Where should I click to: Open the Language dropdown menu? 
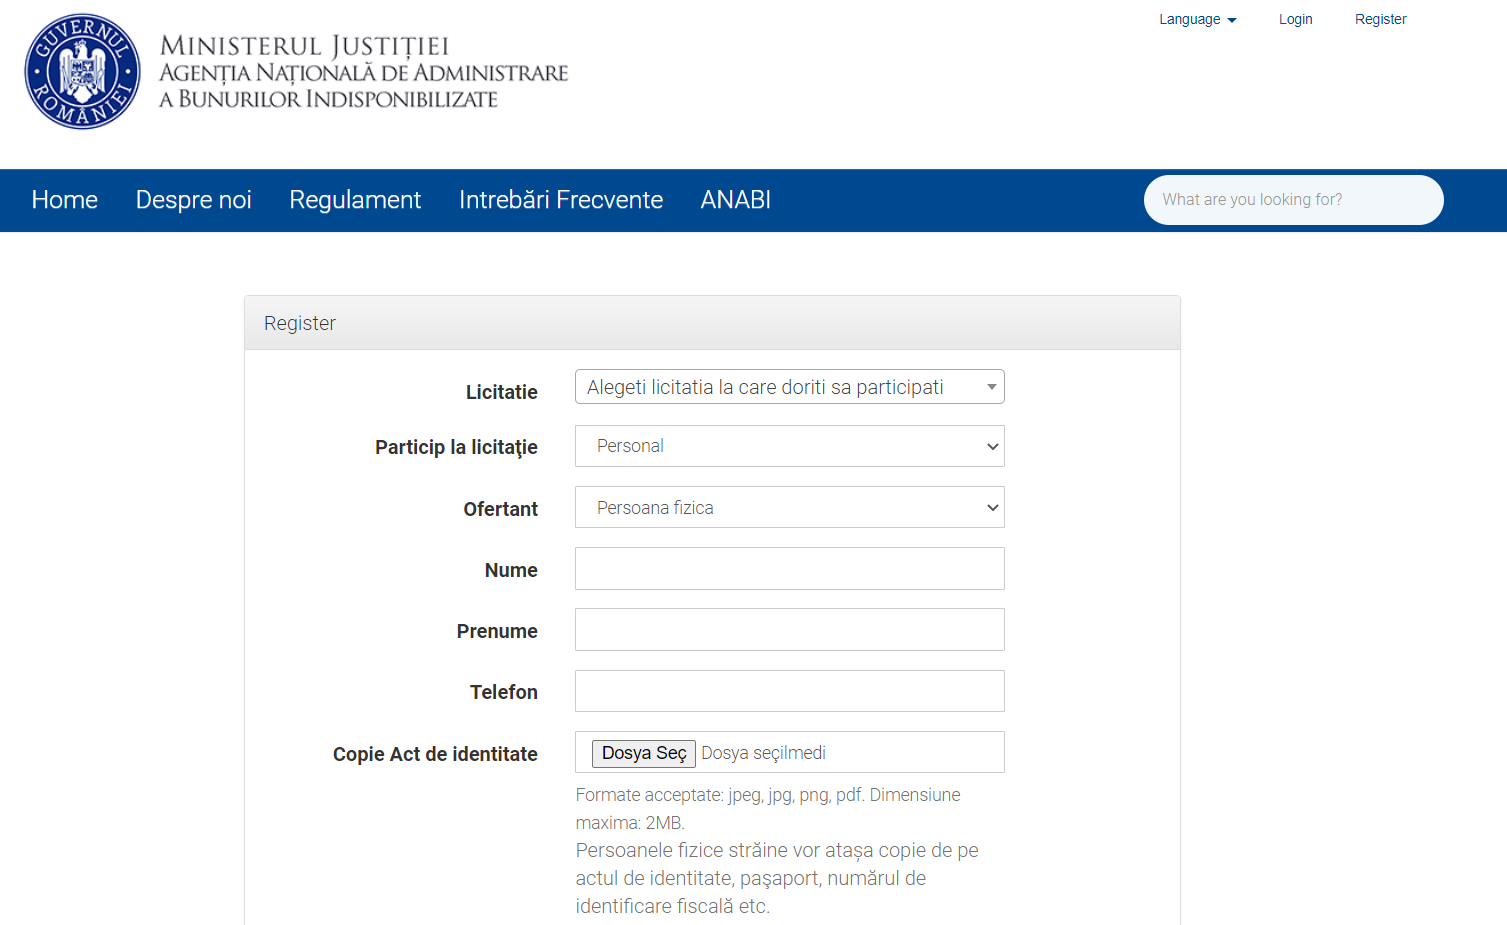1196,19
